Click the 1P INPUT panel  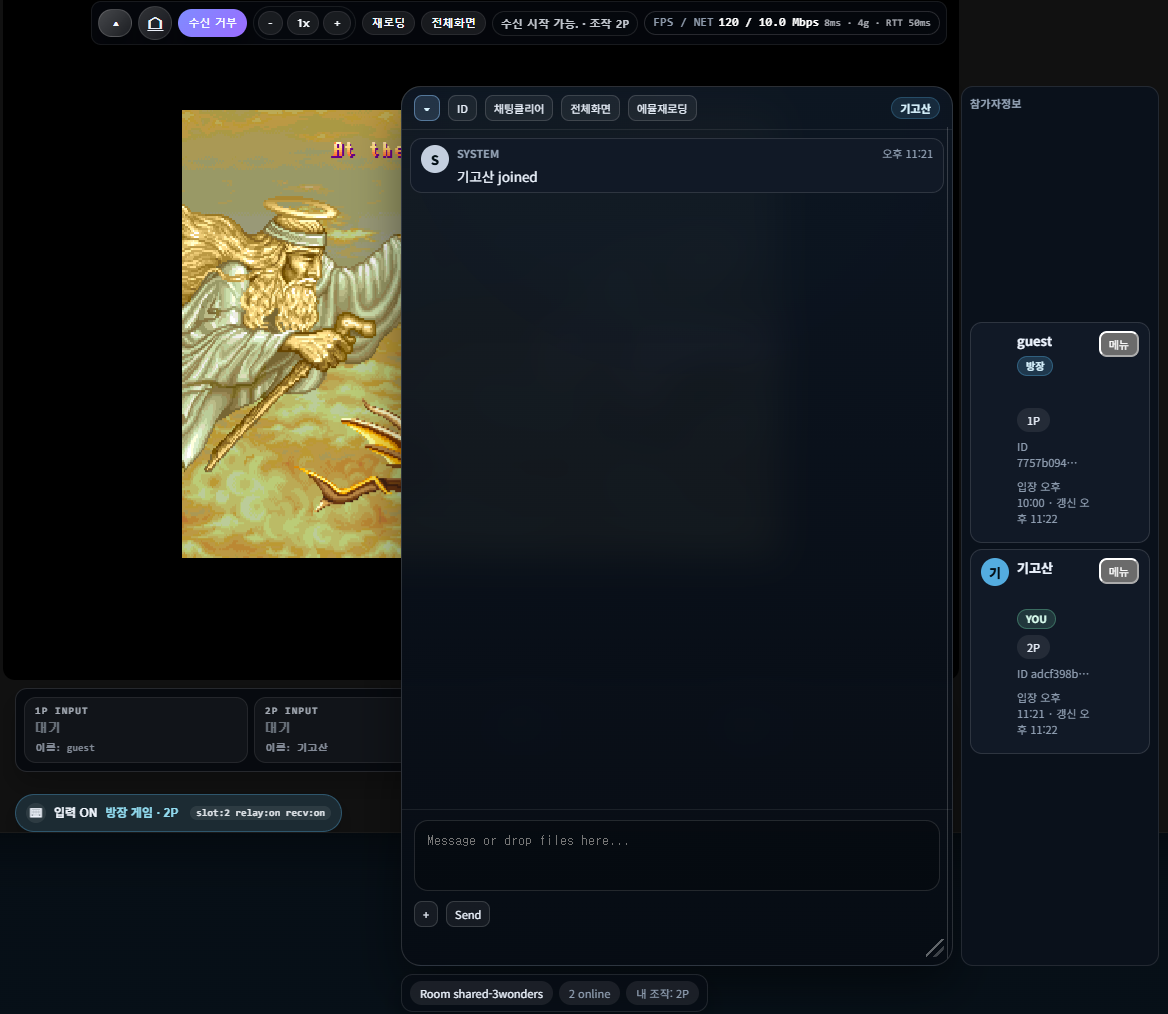point(136,729)
